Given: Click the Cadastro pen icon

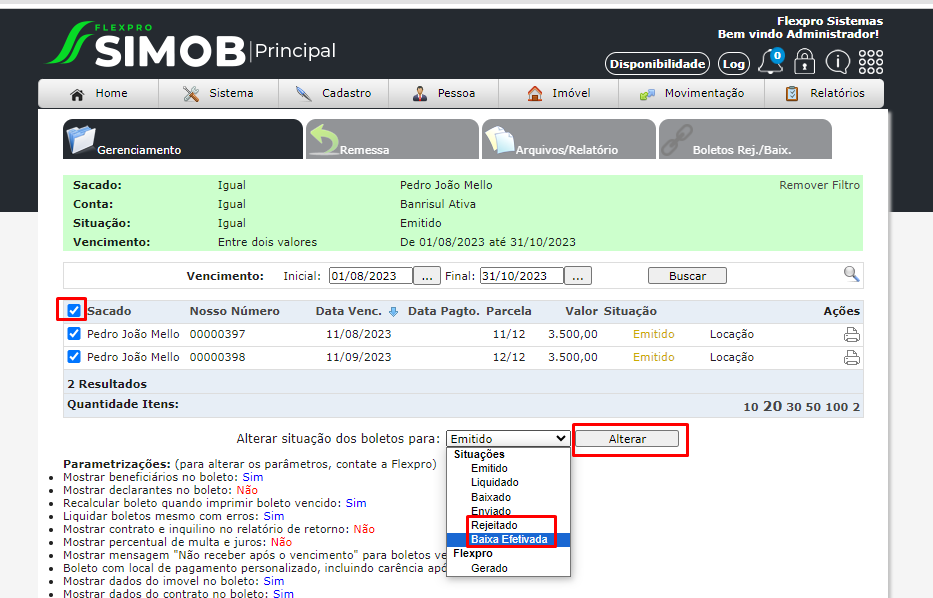Looking at the screenshot, I should pos(304,93).
